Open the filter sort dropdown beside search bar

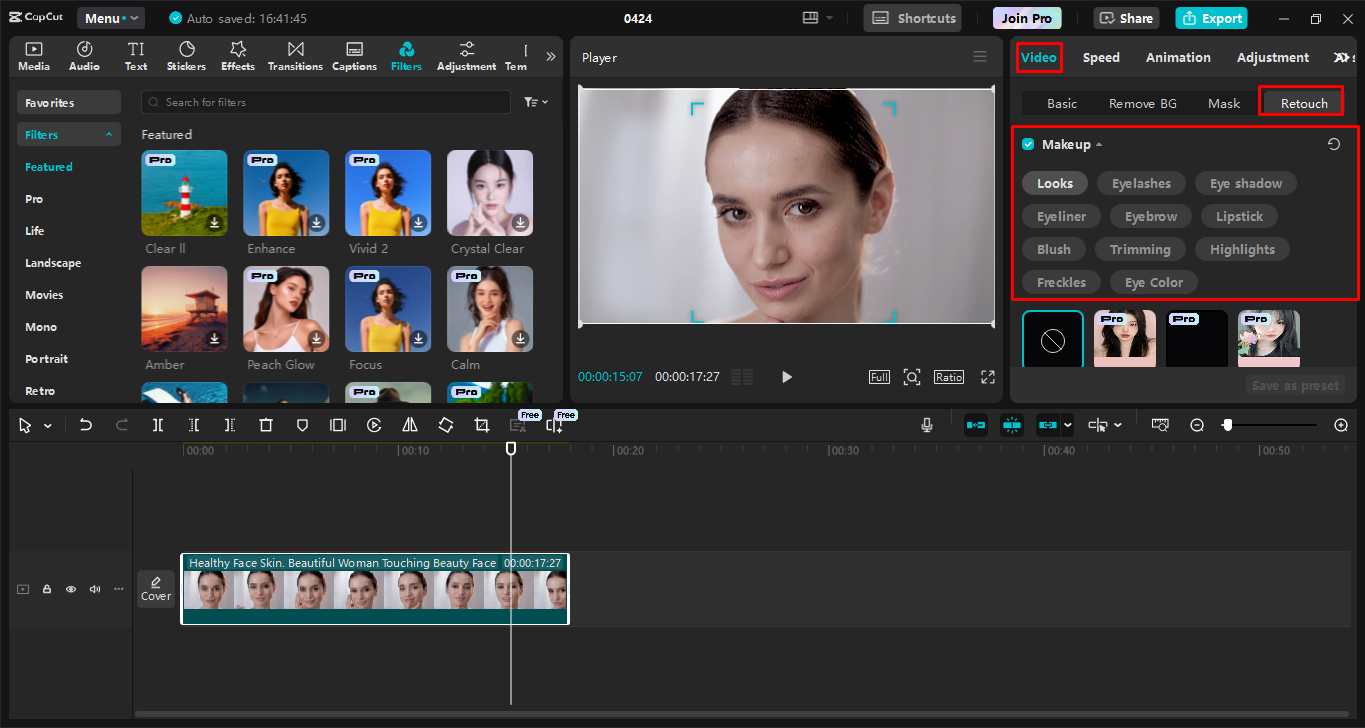[536, 101]
